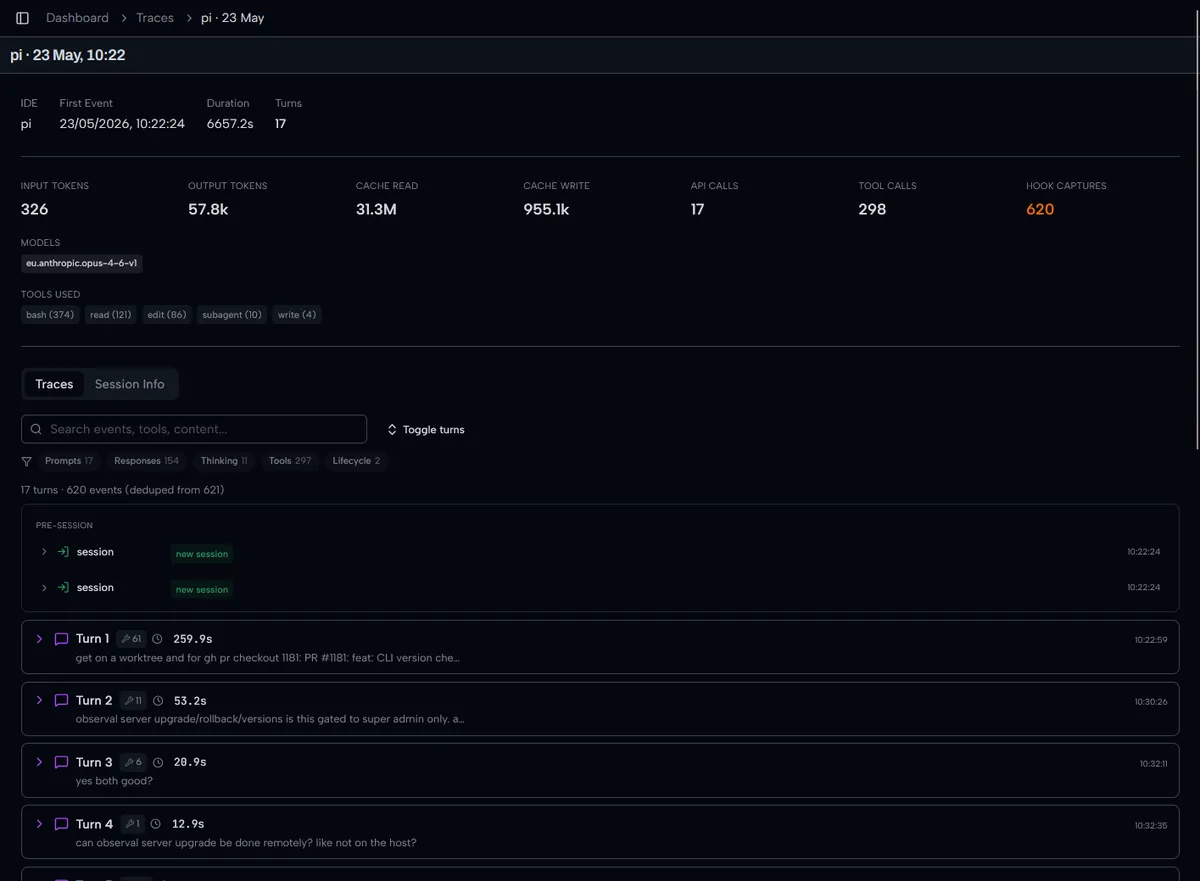Toggle the Tools 297 filter
The width and height of the screenshot is (1200, 881).
pos(290,461)
